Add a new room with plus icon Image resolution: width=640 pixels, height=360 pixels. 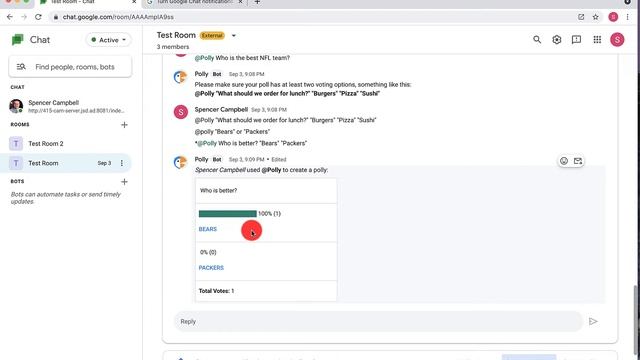coord(124,124)
